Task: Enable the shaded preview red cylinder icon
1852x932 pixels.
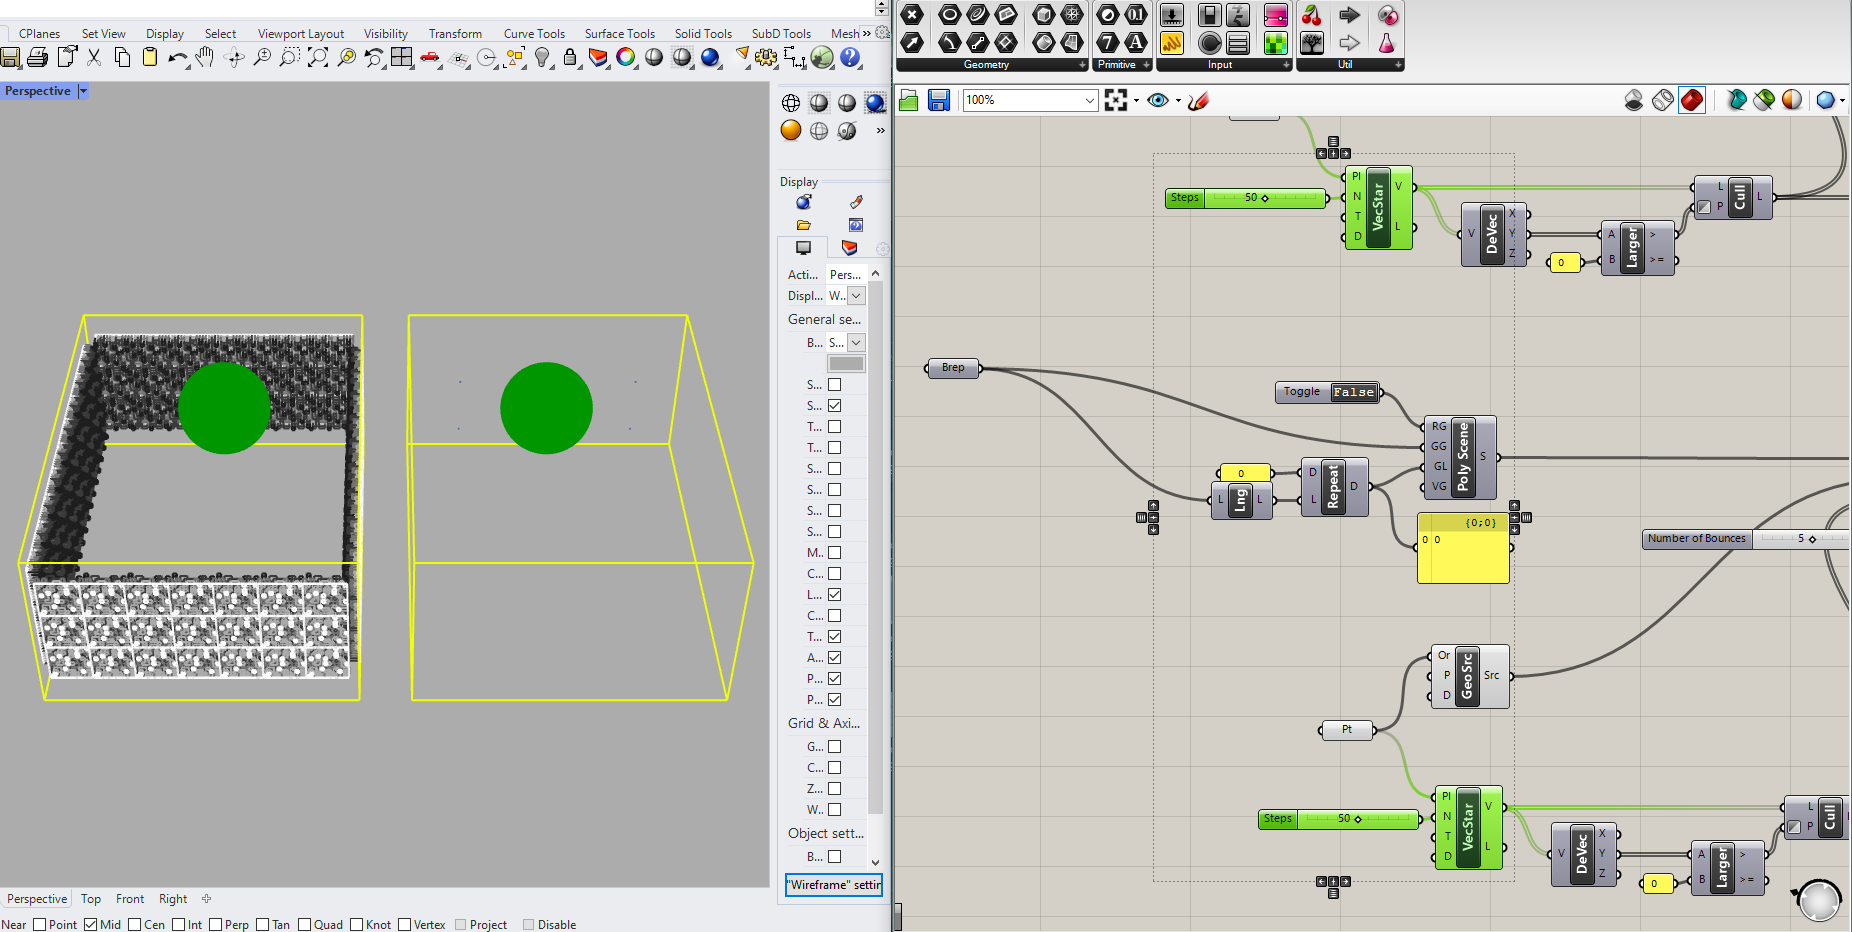Action: coord(1692,100)
